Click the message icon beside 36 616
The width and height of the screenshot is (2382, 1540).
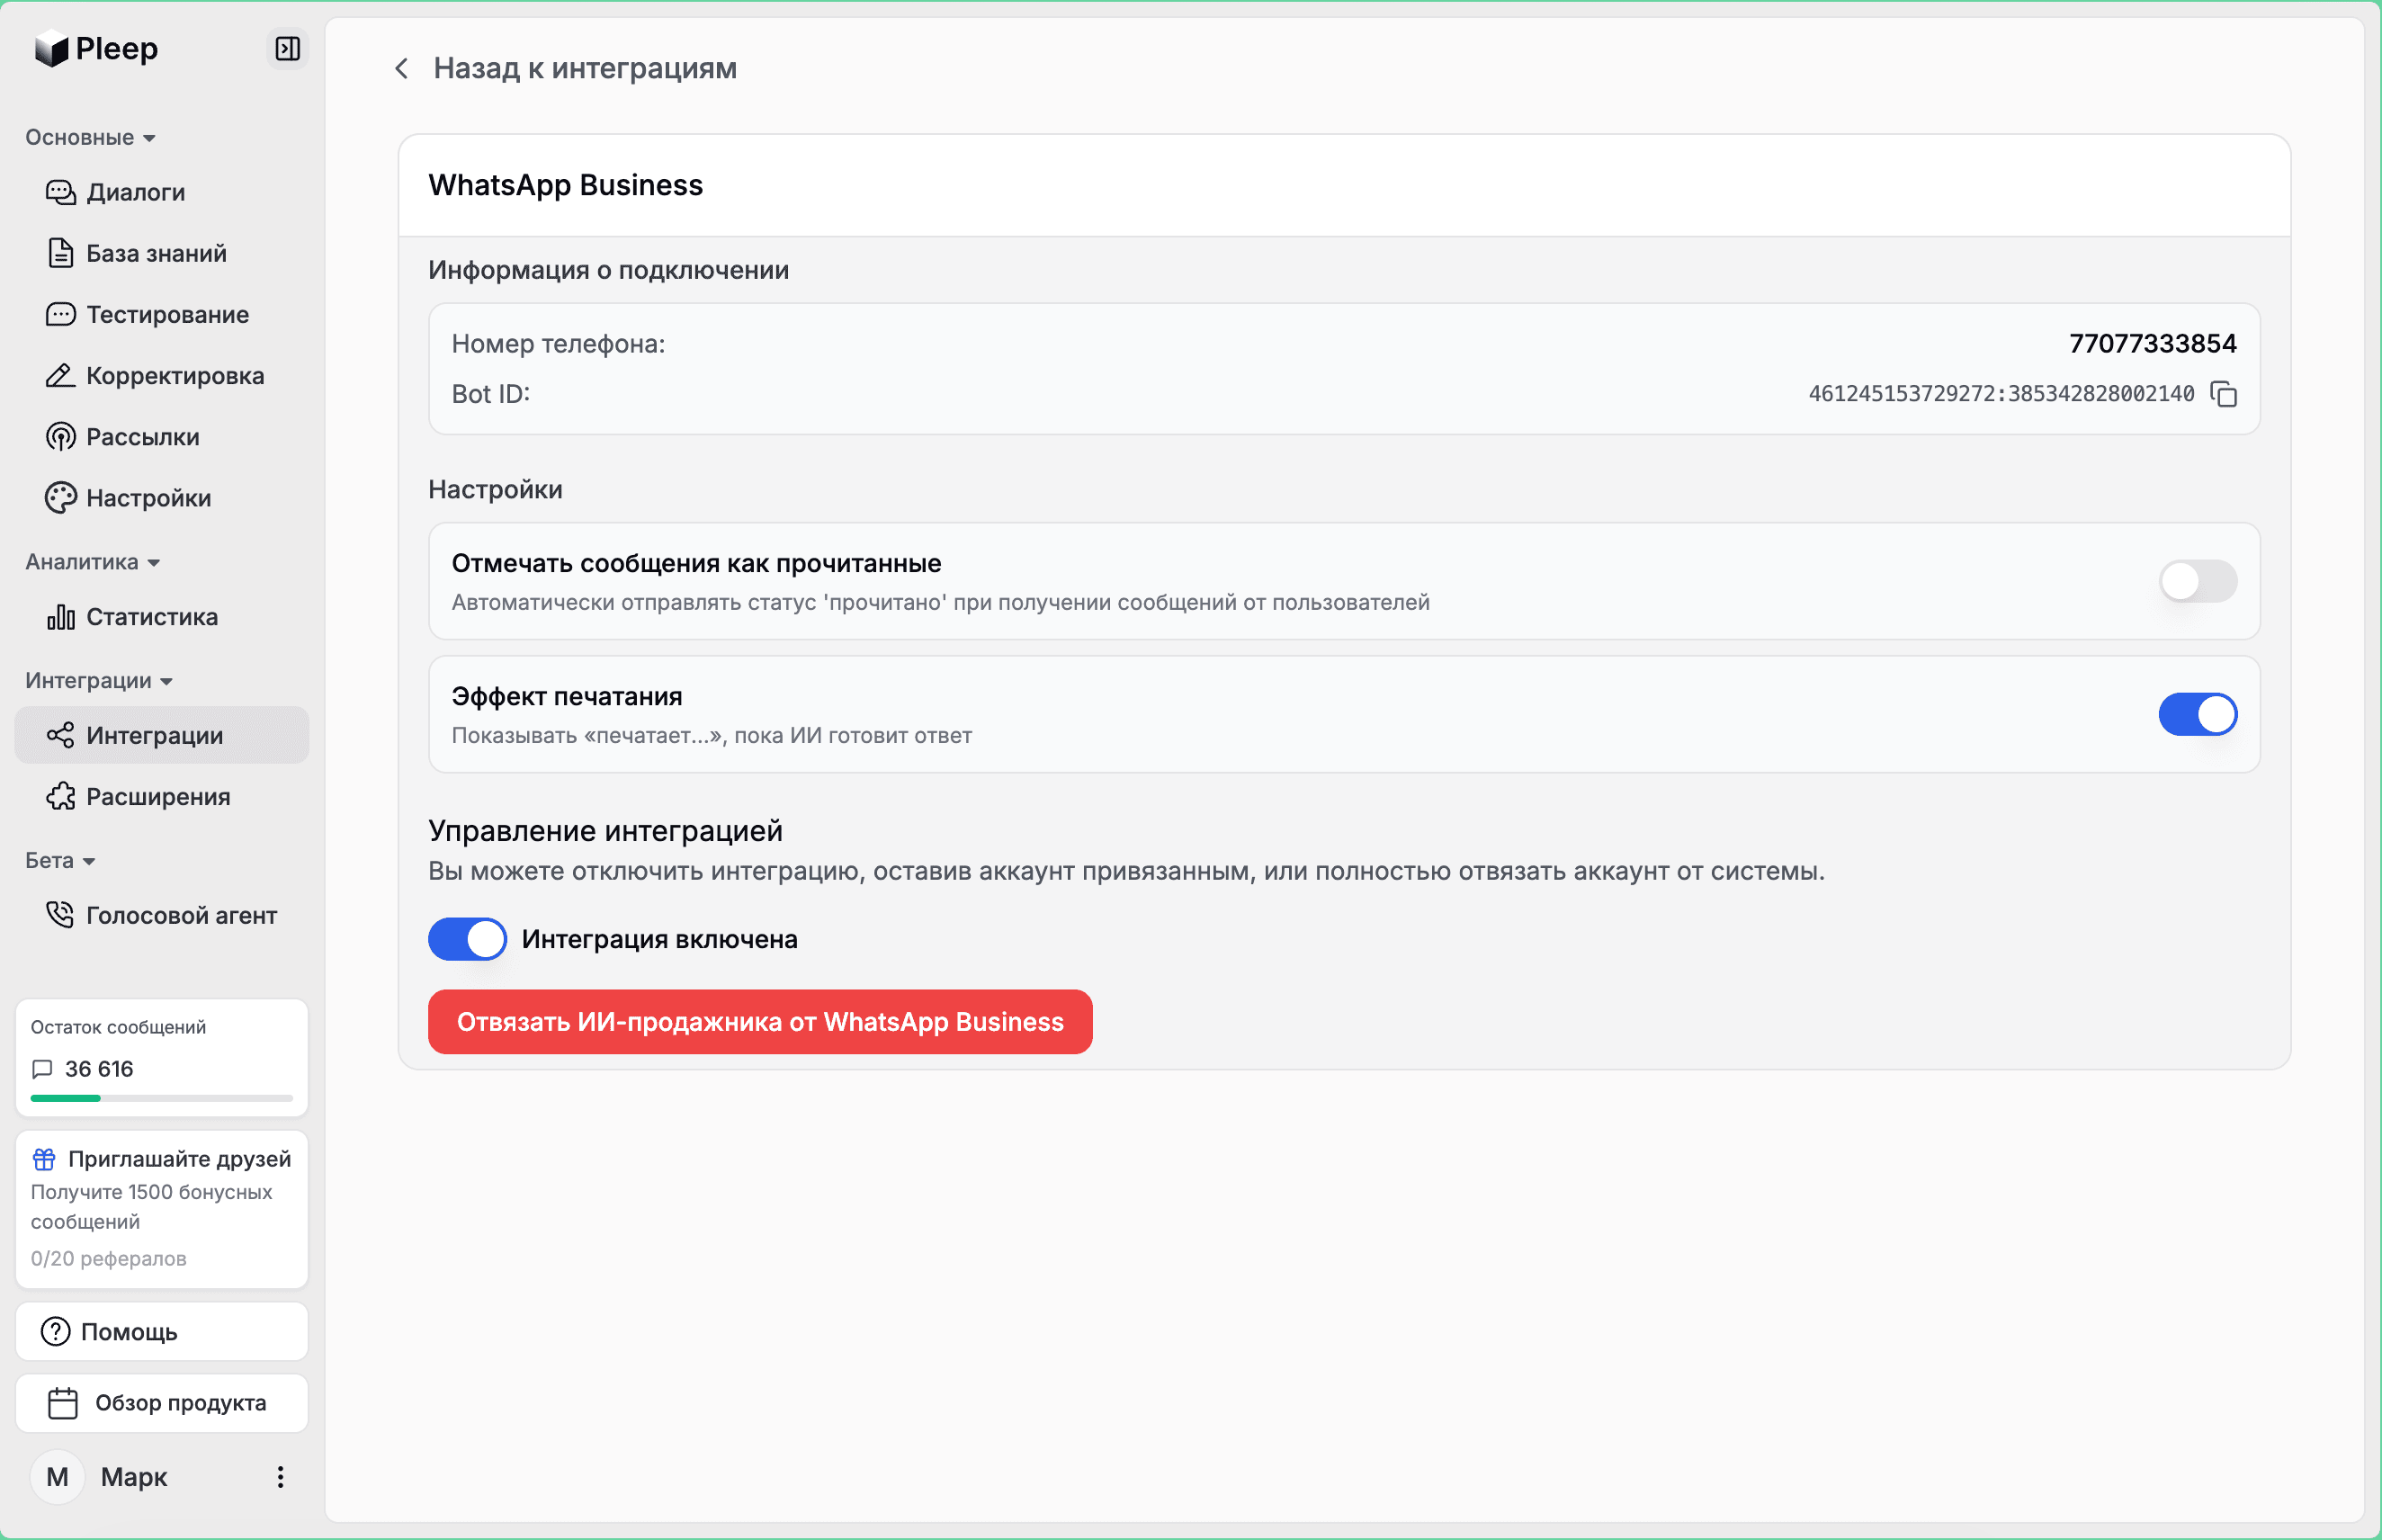pos(42,1069)
